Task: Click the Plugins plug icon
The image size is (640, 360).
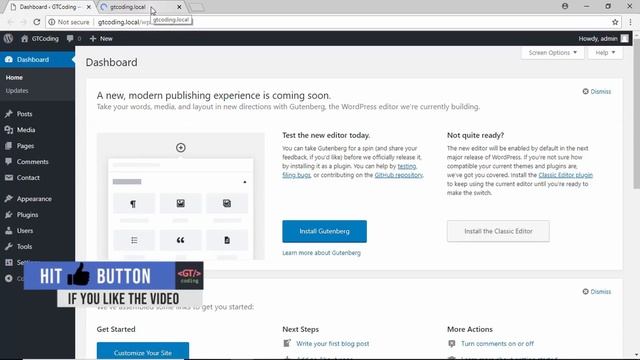Action: (9, 215)
